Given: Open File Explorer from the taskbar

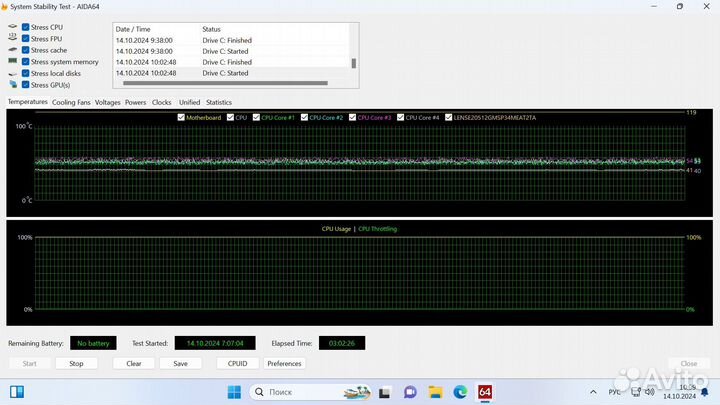Looking at the screenshot, I should [x=435, y=392].
